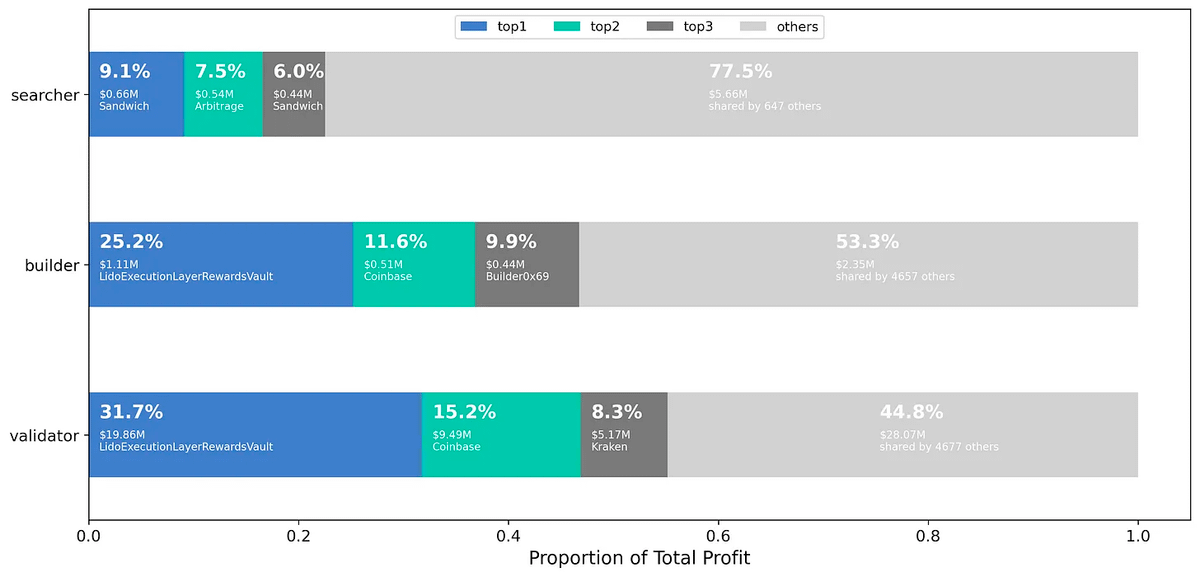
Task: Click the "validator" y-axis label
Action: [x=44, y=435]
